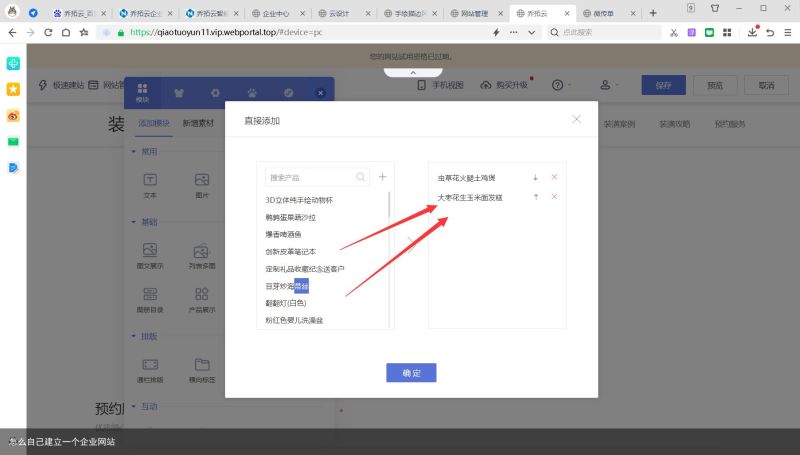
Task: Click the browser address bar URL
Action: [226, 32]
